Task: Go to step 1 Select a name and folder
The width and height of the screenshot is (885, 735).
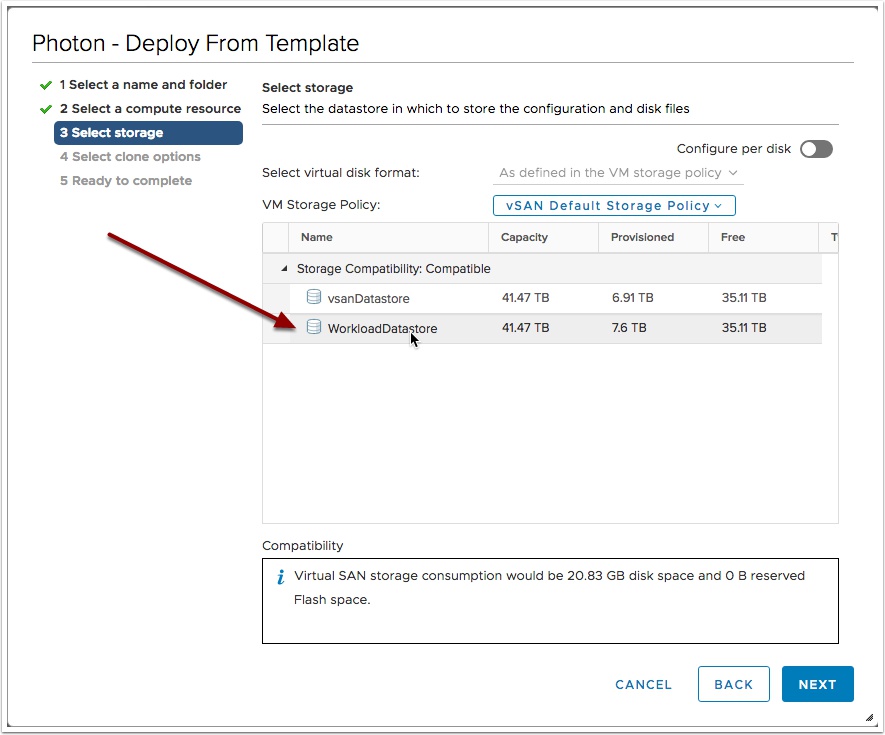Action: pos(143,85)
